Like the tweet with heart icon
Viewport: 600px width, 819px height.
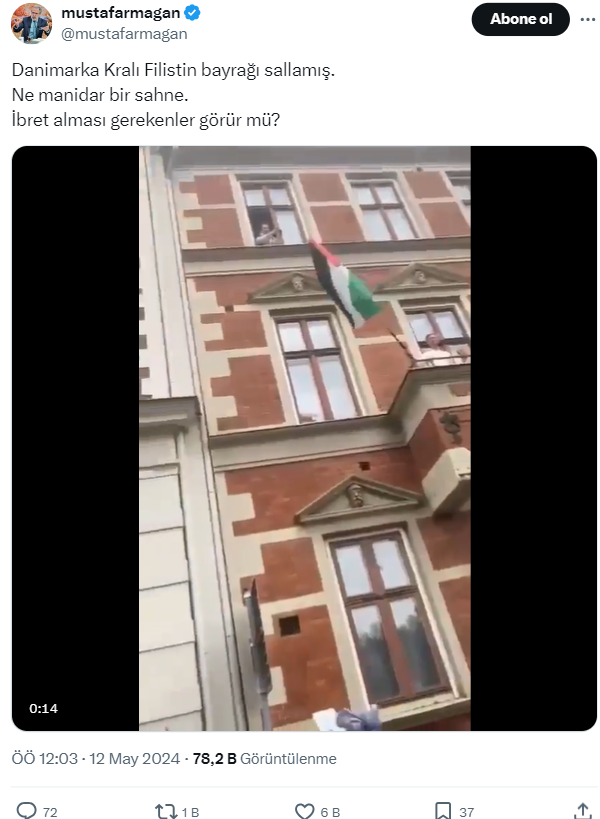(305, 811)
